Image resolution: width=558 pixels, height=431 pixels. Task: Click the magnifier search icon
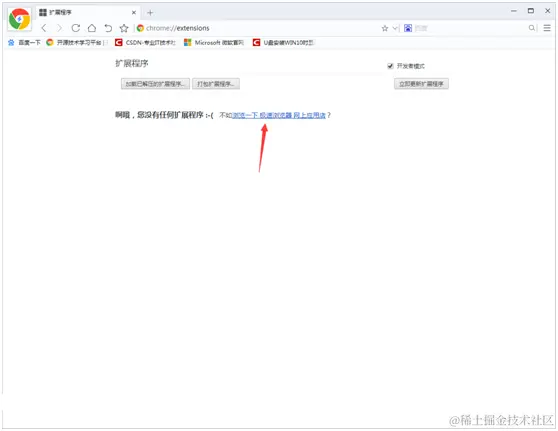point(532,28)
